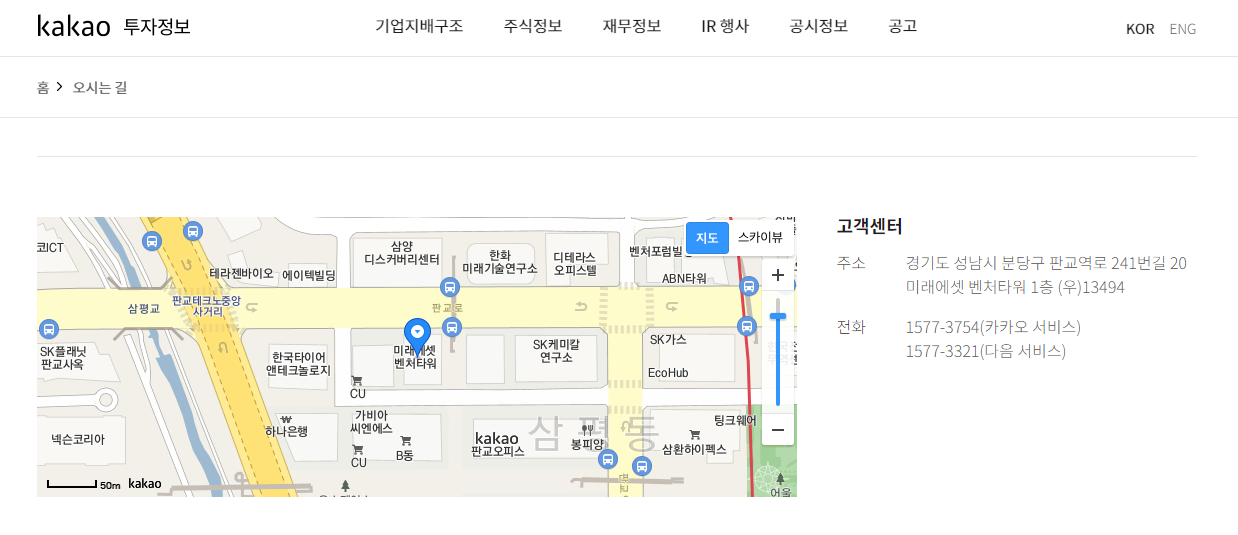Click bus stop icon below 삼양 디스커버리센터
Screen dimensions: 1238x535
click(449, 287)
